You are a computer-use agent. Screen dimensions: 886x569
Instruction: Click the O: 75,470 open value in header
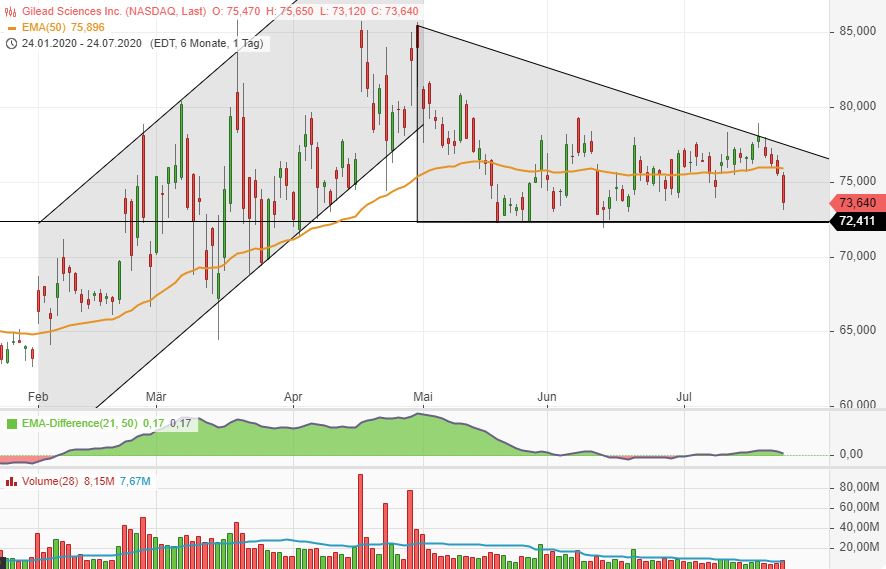coord(237,11)
